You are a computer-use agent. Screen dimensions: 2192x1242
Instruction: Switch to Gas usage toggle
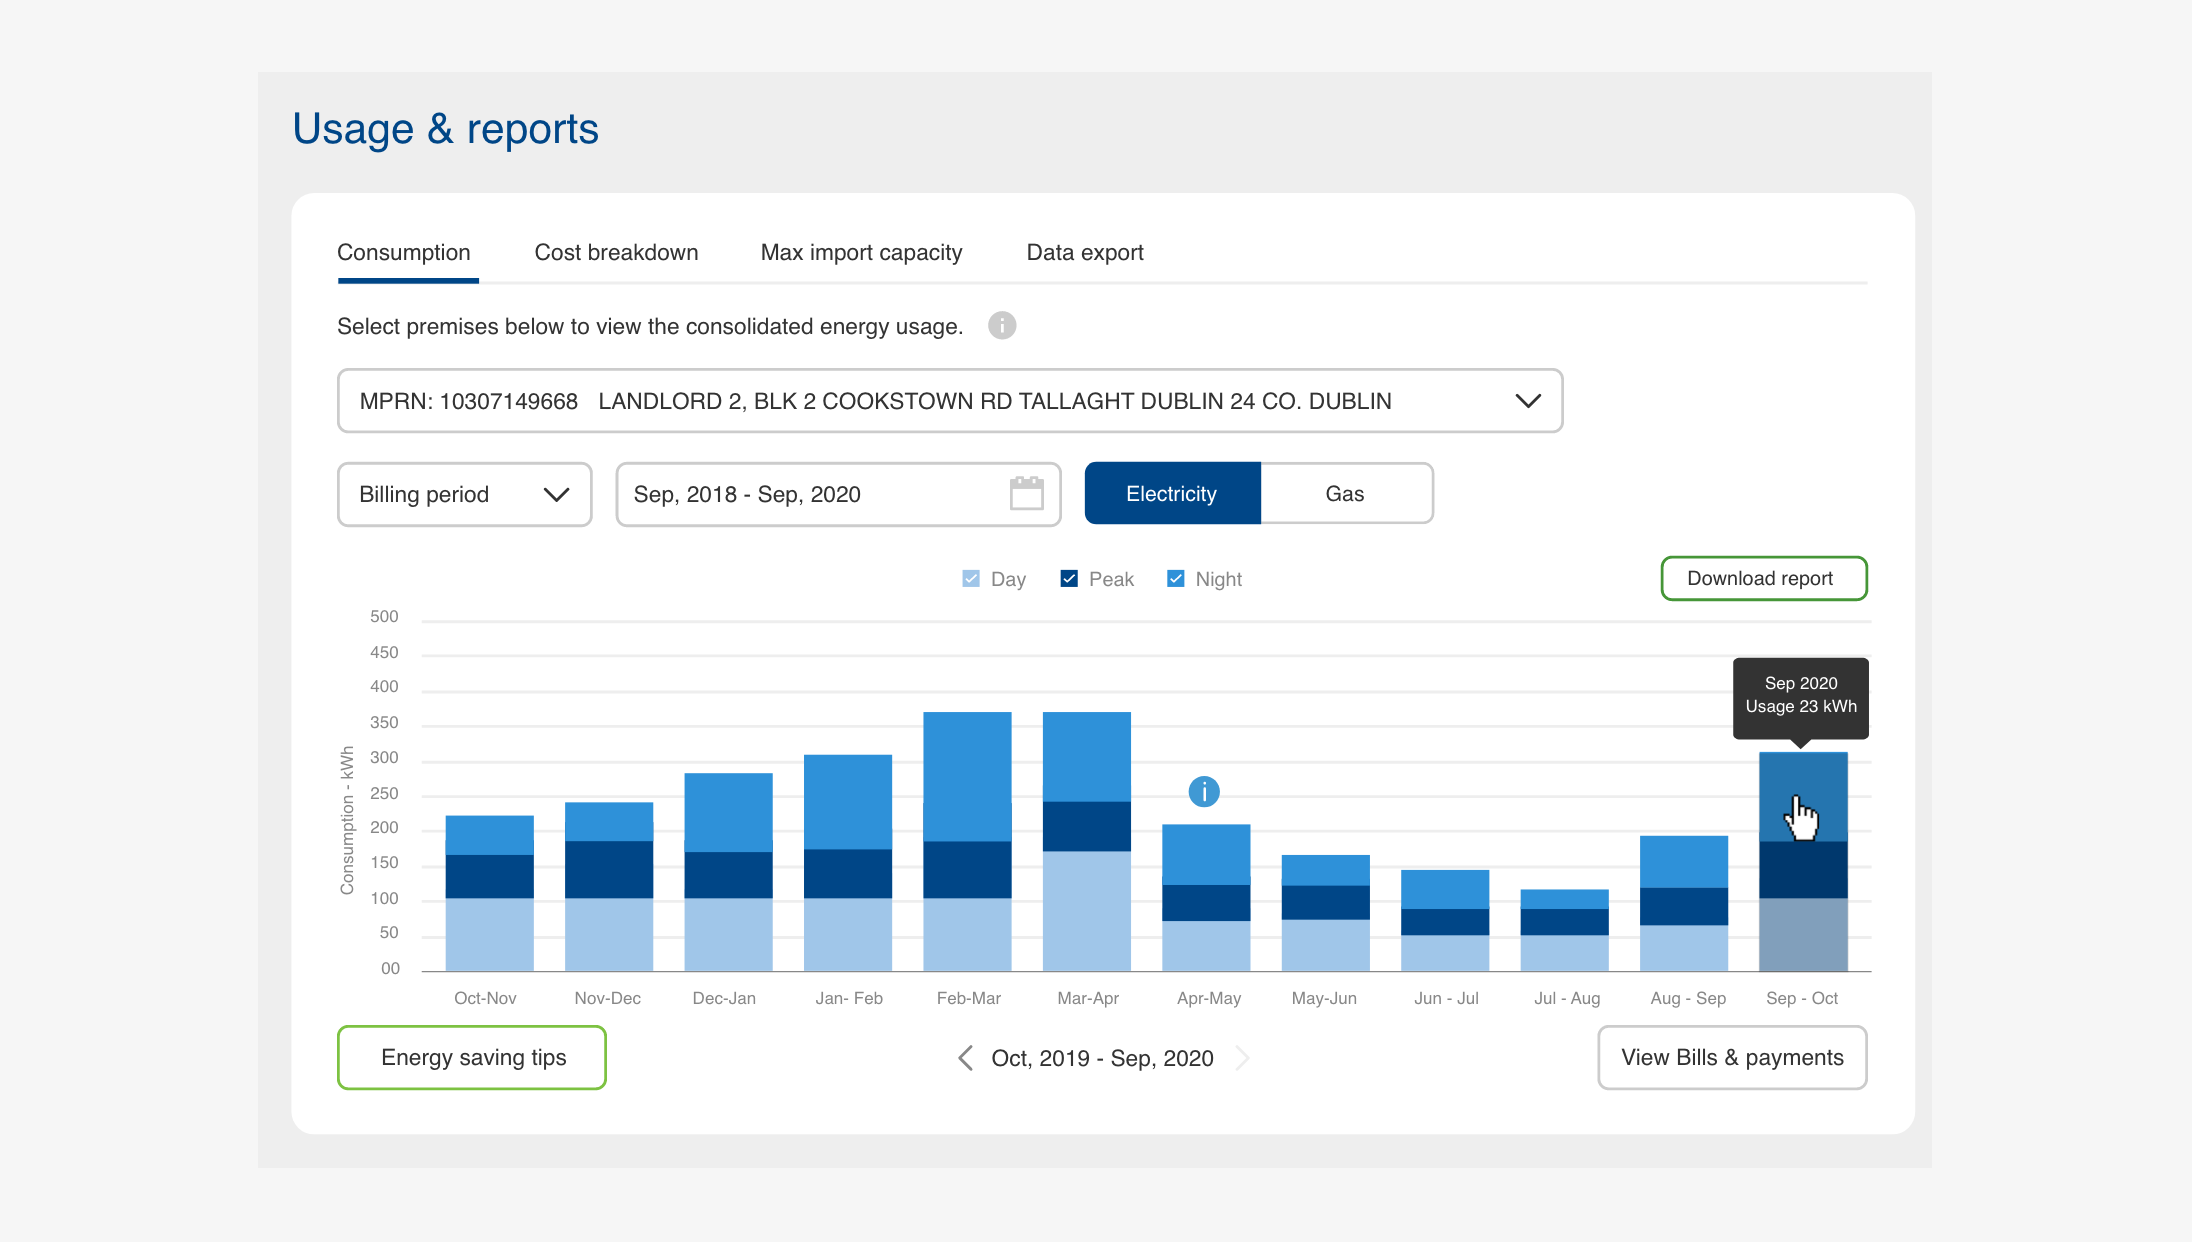pyautogui.click(x=1345, y=494)
